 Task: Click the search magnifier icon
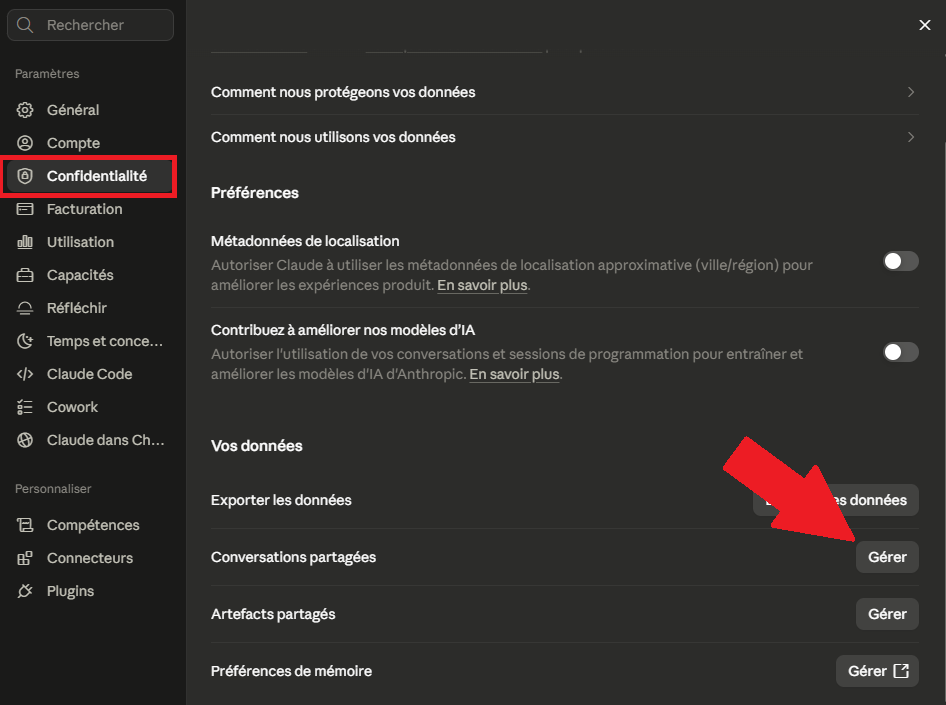25,25
